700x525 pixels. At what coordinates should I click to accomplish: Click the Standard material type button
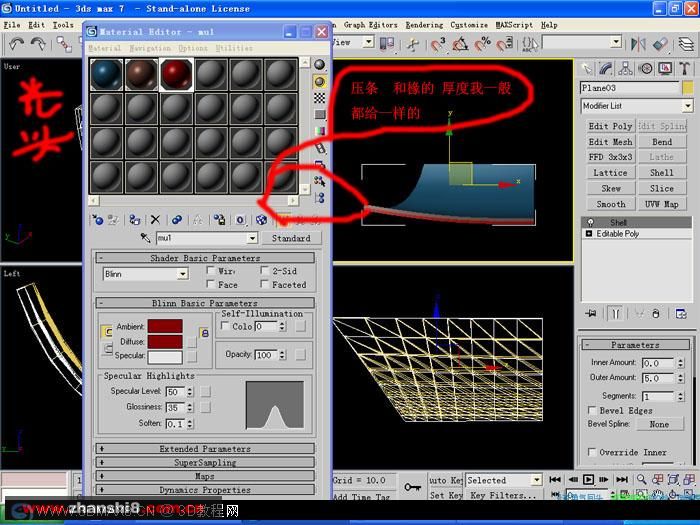291,238
